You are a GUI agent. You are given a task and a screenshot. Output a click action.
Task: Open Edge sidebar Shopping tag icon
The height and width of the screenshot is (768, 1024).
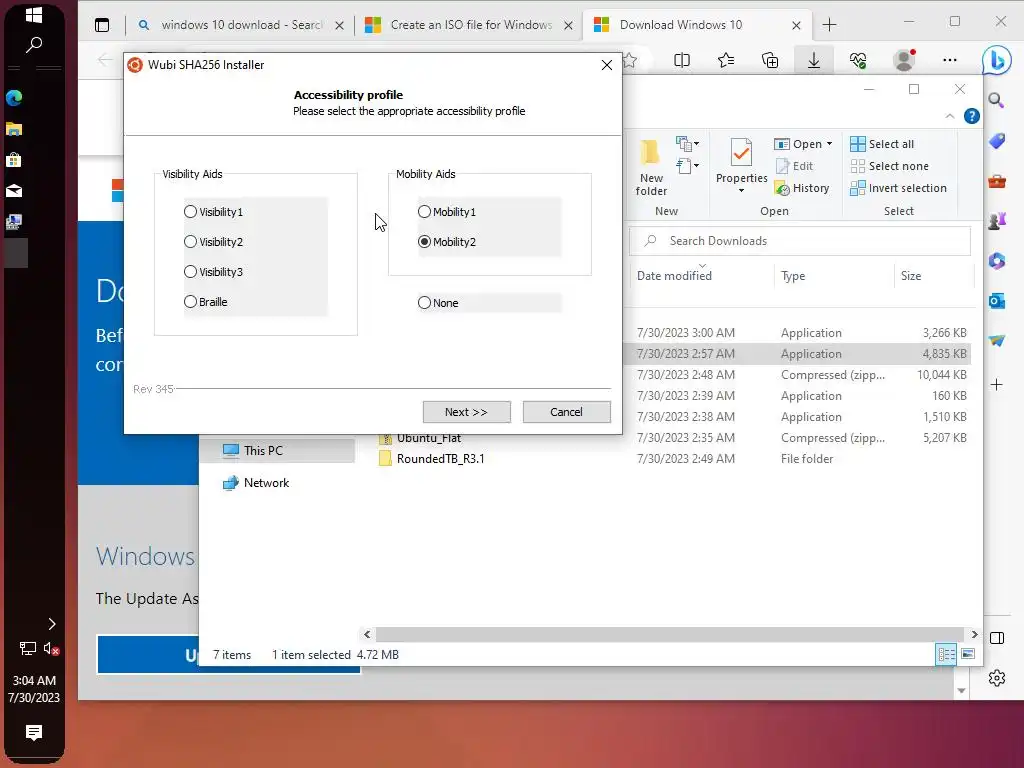coord(997,140)
